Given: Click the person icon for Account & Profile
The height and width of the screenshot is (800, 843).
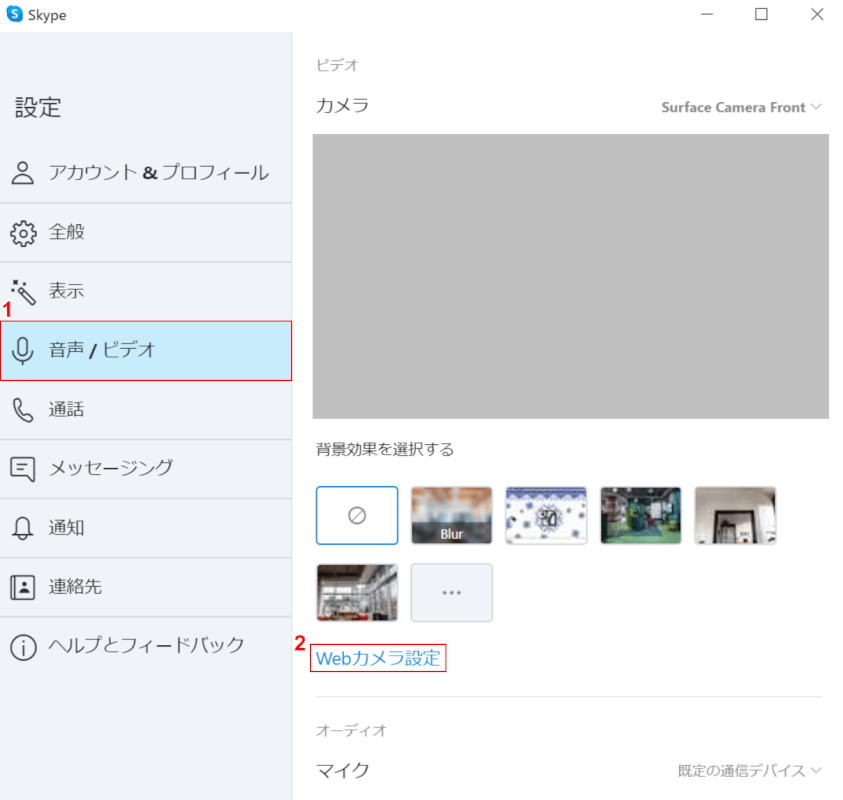Looking at the screenshot, I should tap(23, 173).
